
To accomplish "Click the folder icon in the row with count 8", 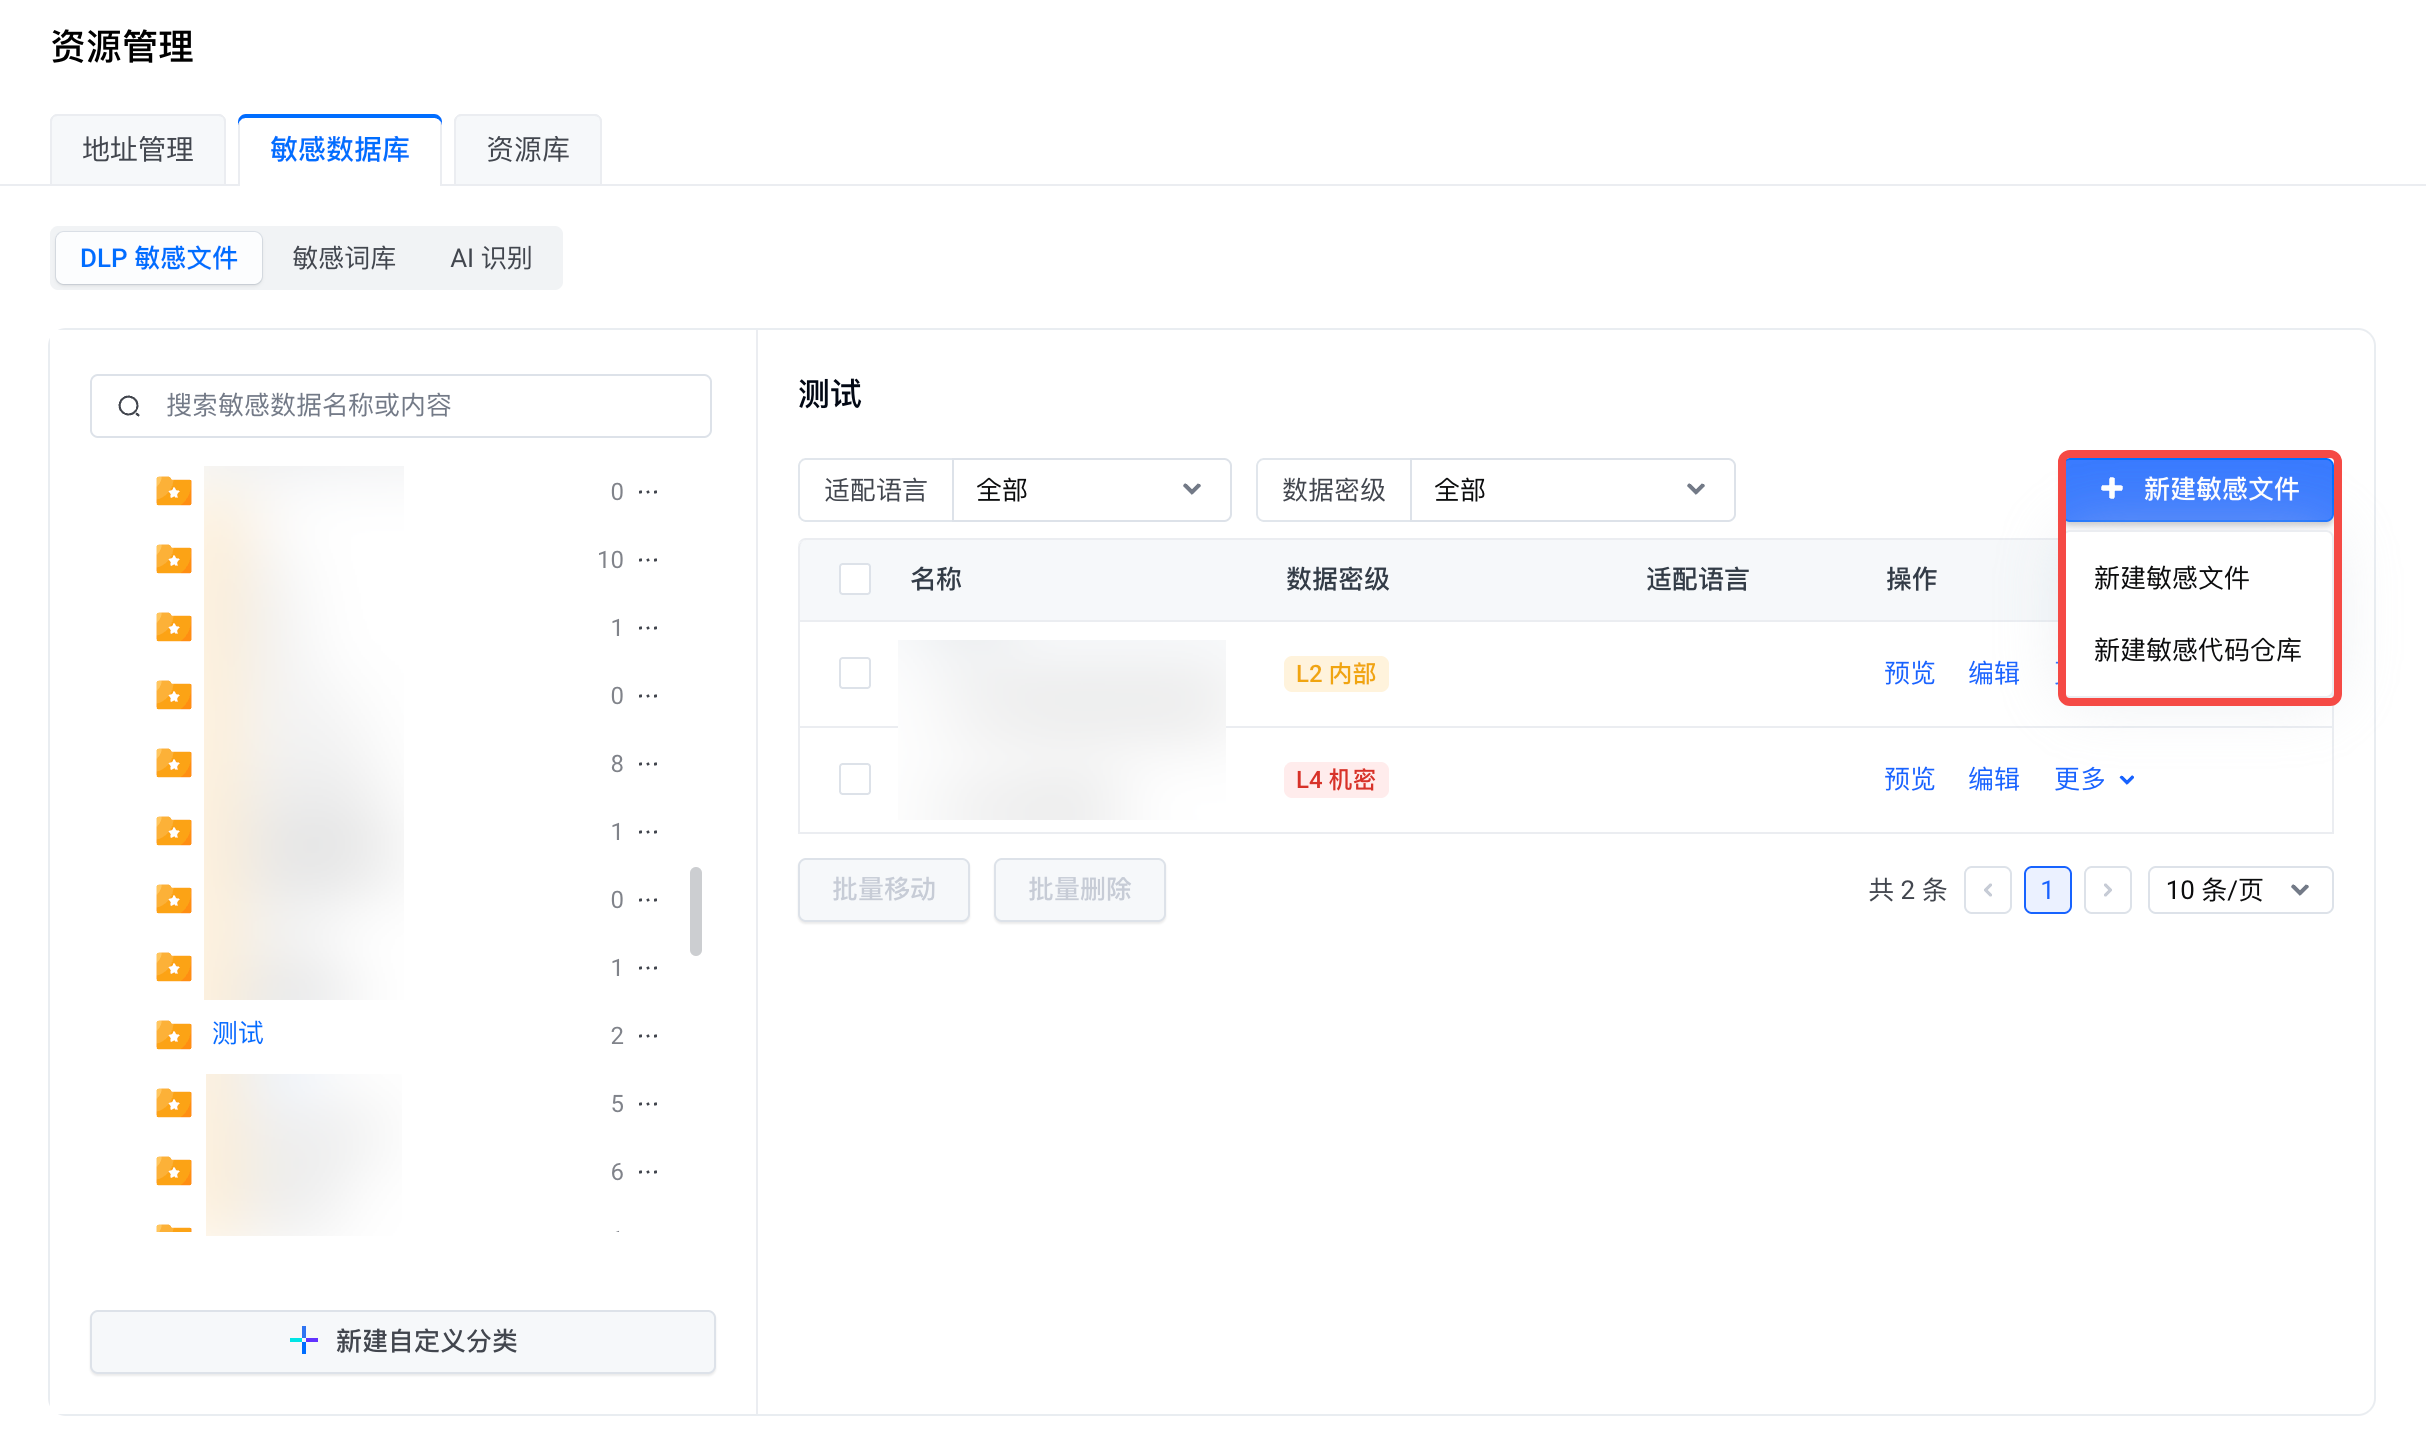I will [174, 763].
